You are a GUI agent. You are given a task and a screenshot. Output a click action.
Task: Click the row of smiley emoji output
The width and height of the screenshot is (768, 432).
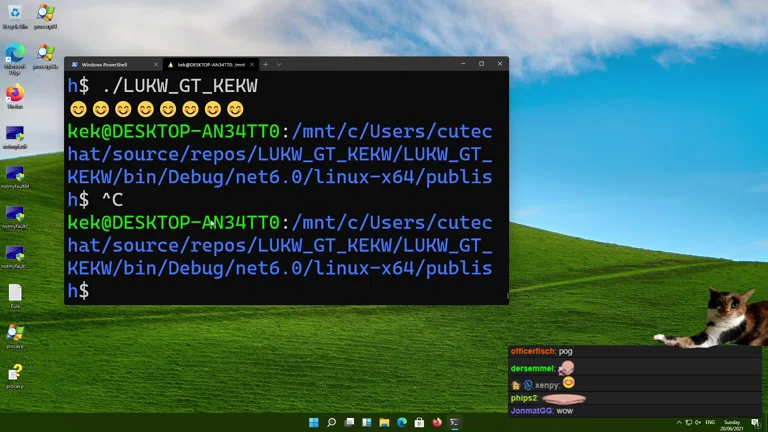point(157,109)
